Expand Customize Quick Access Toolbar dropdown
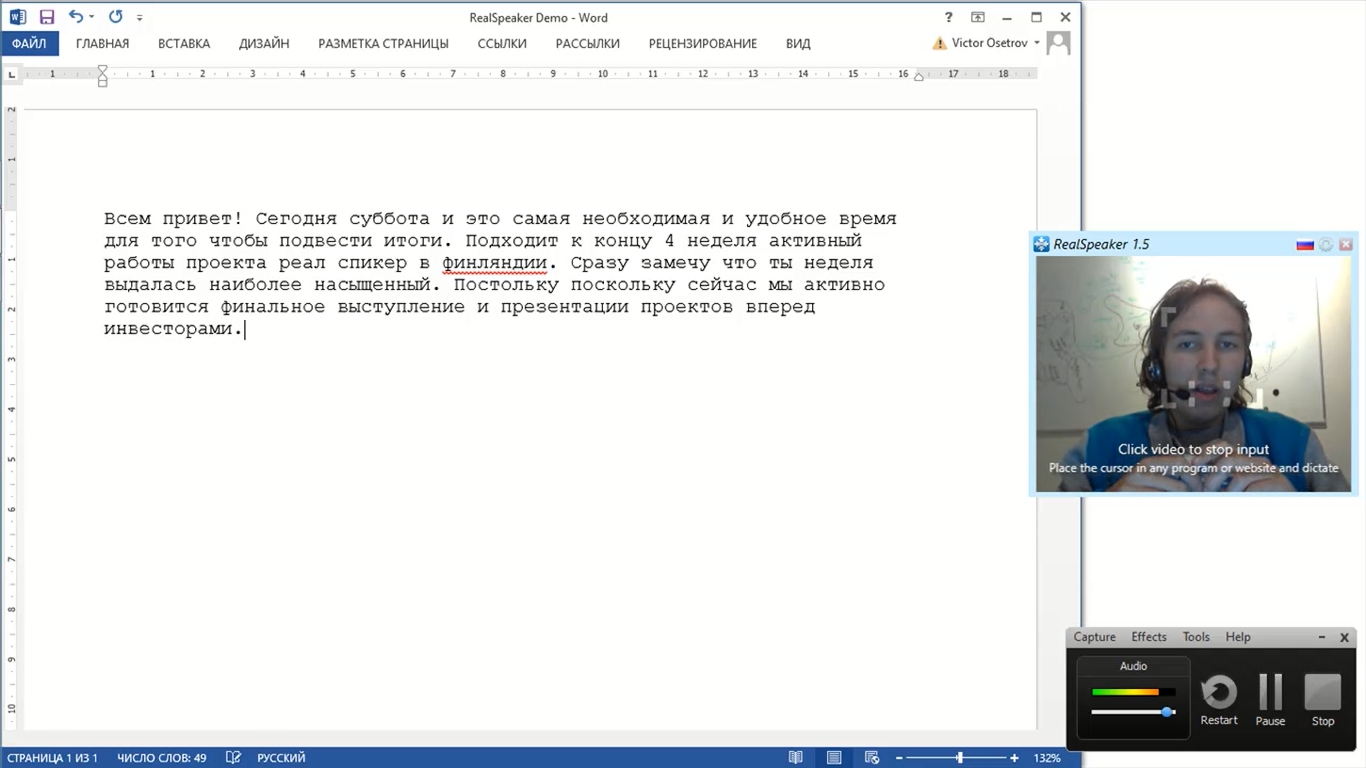The image size is (1366, 768). (x=140, y=18)
